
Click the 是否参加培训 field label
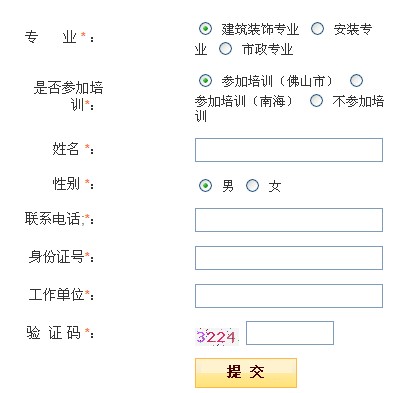pos(68,96)
